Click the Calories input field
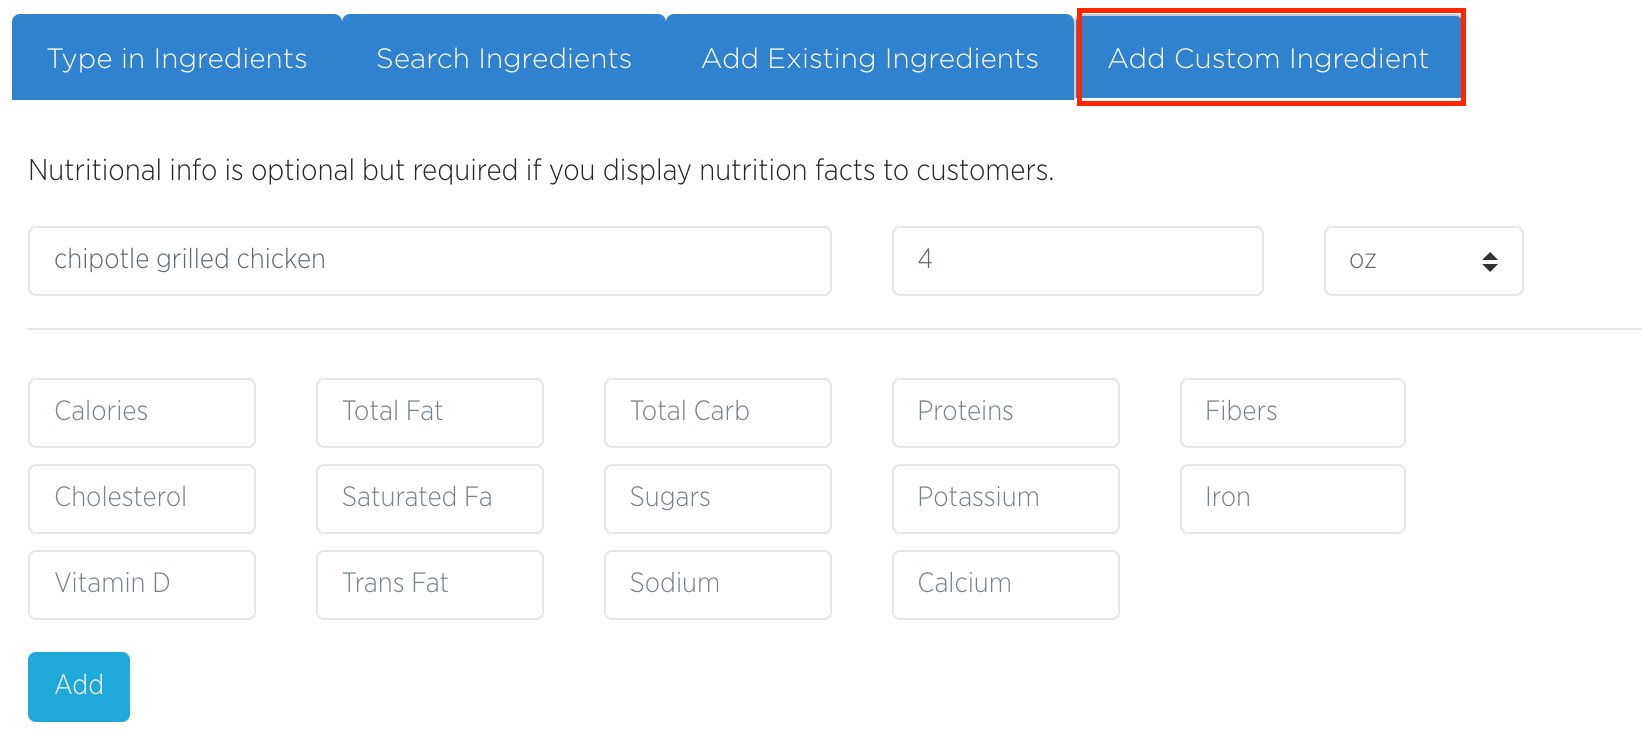This screenshot has height=740, width=1642. 142,412
